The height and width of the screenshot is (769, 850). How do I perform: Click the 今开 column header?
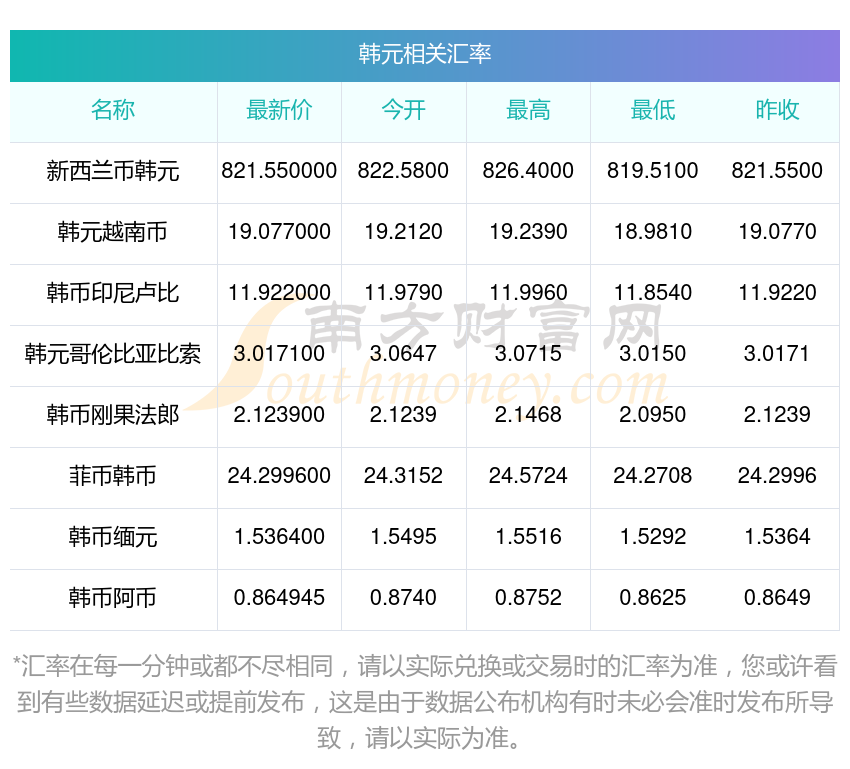(x=403, y=110)
